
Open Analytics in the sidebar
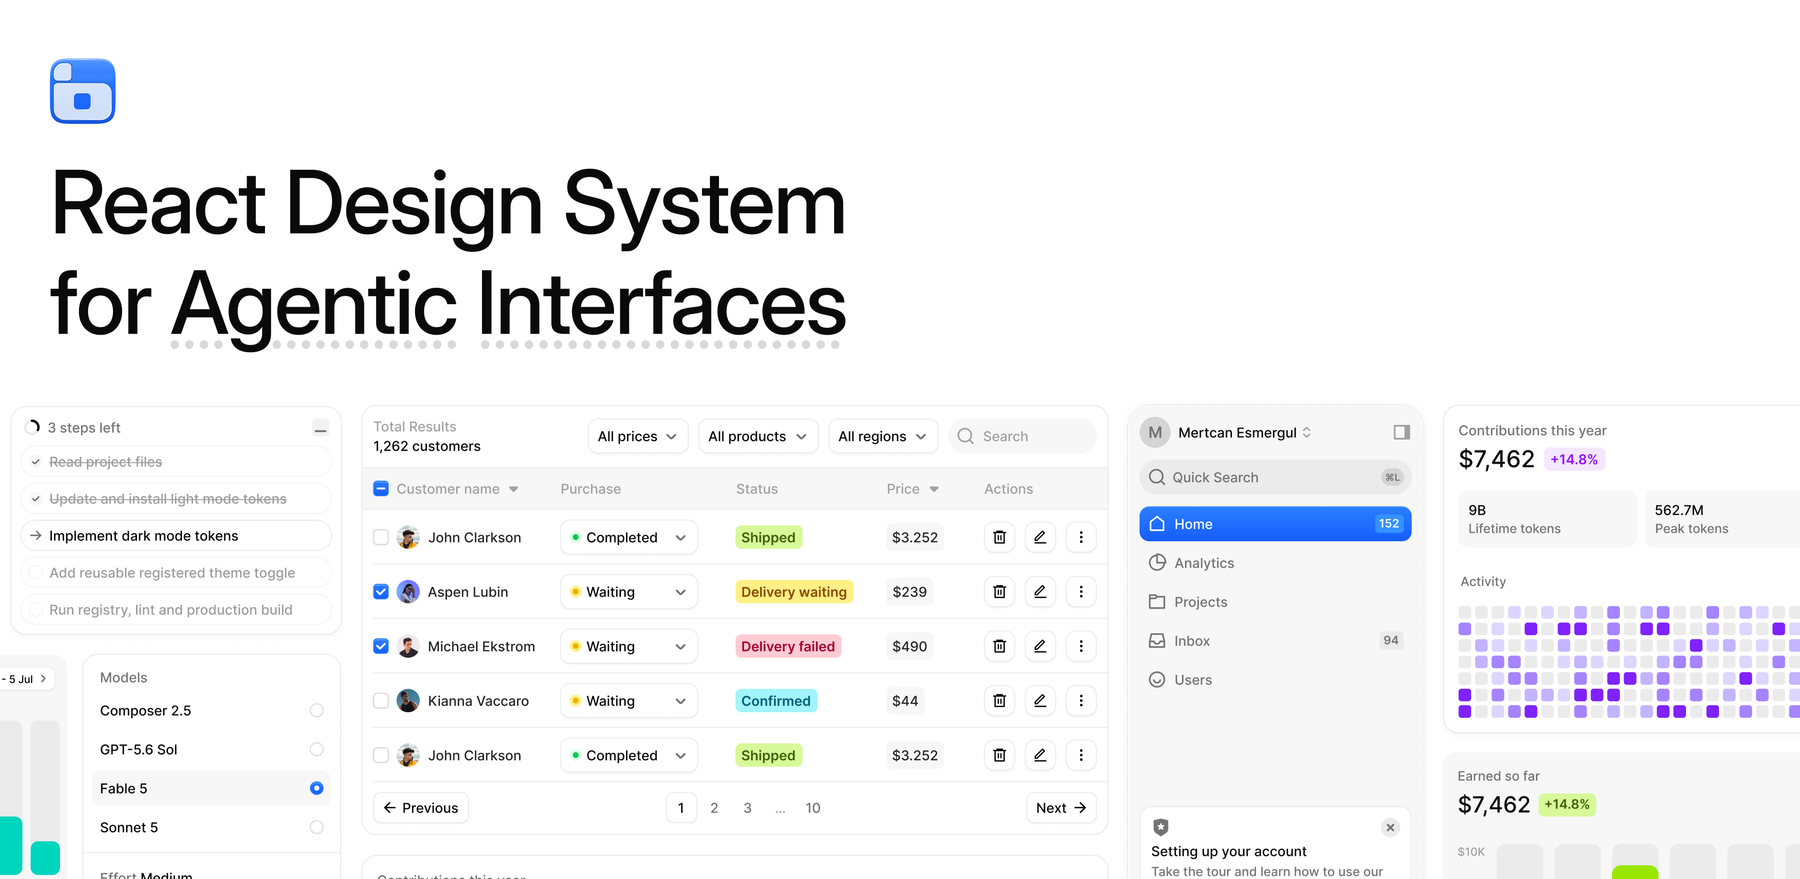pyautogui.click(x=1275, y=563)
